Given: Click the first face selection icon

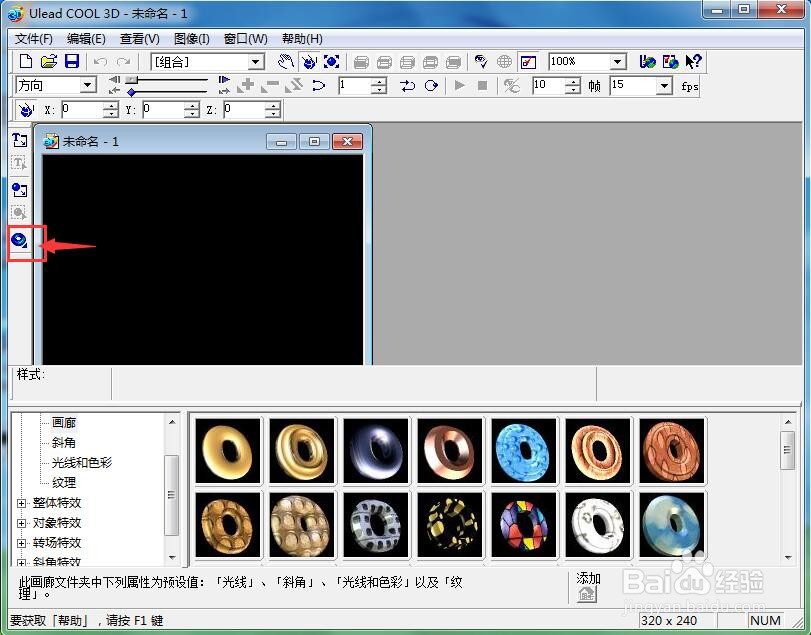Looking at the screenshot, I should pos(362,62).
